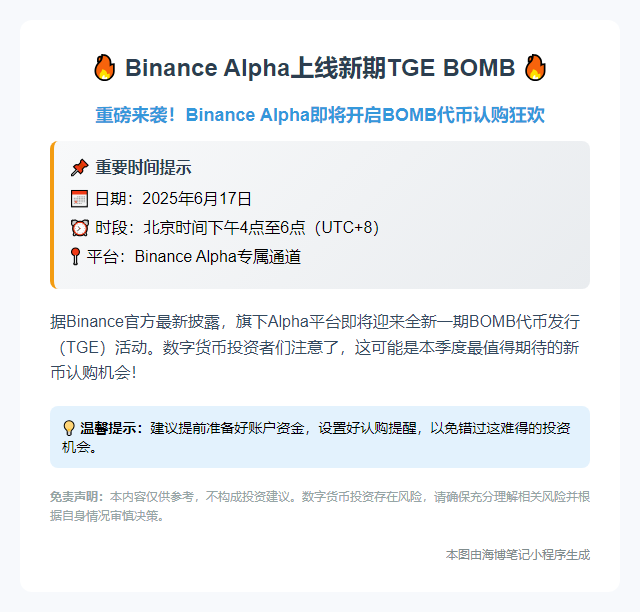This screenshot has width=640, height=612.
Task: Click the 重要时间提示 heading
Action: tap(143, 168)
